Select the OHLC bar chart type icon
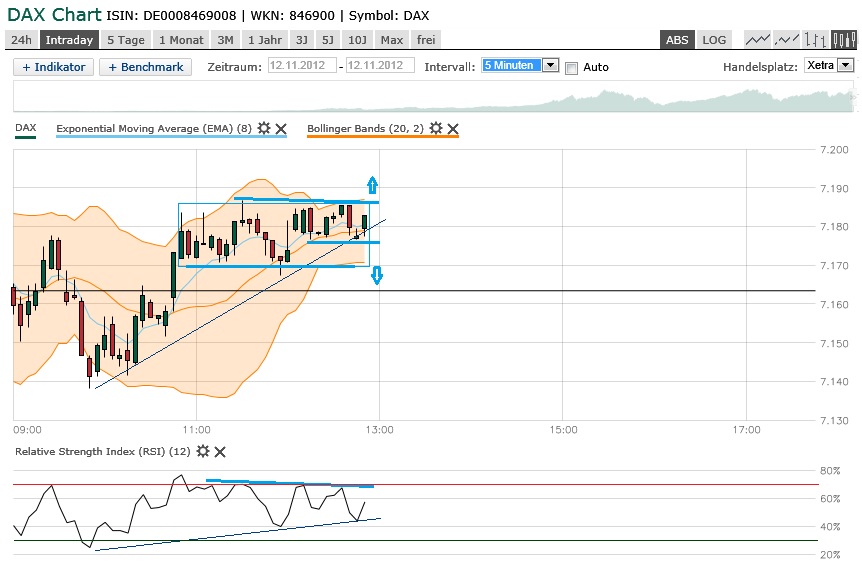 [x=815, y=40]
